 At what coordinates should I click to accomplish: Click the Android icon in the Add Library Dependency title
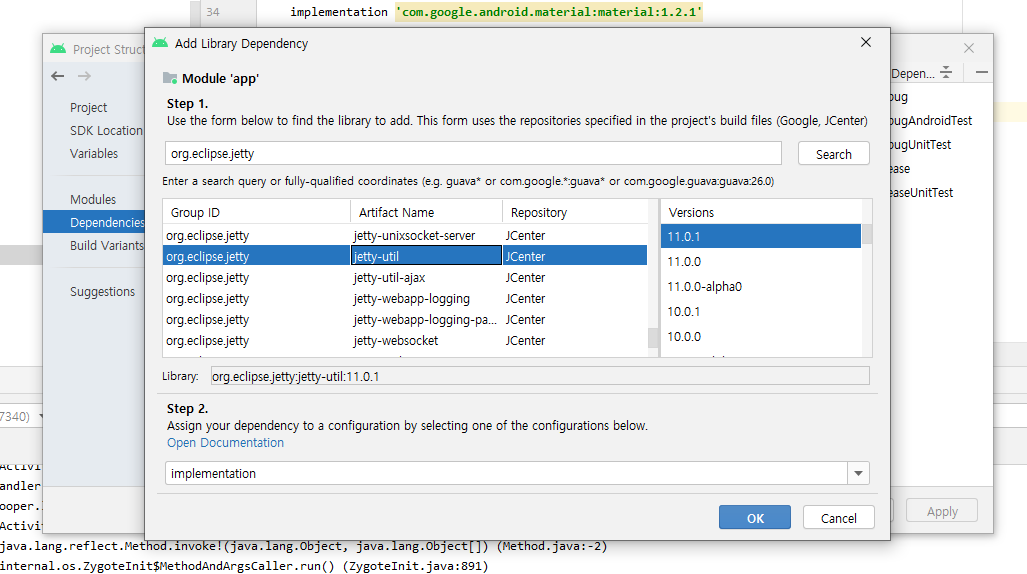tap(160, 43)
